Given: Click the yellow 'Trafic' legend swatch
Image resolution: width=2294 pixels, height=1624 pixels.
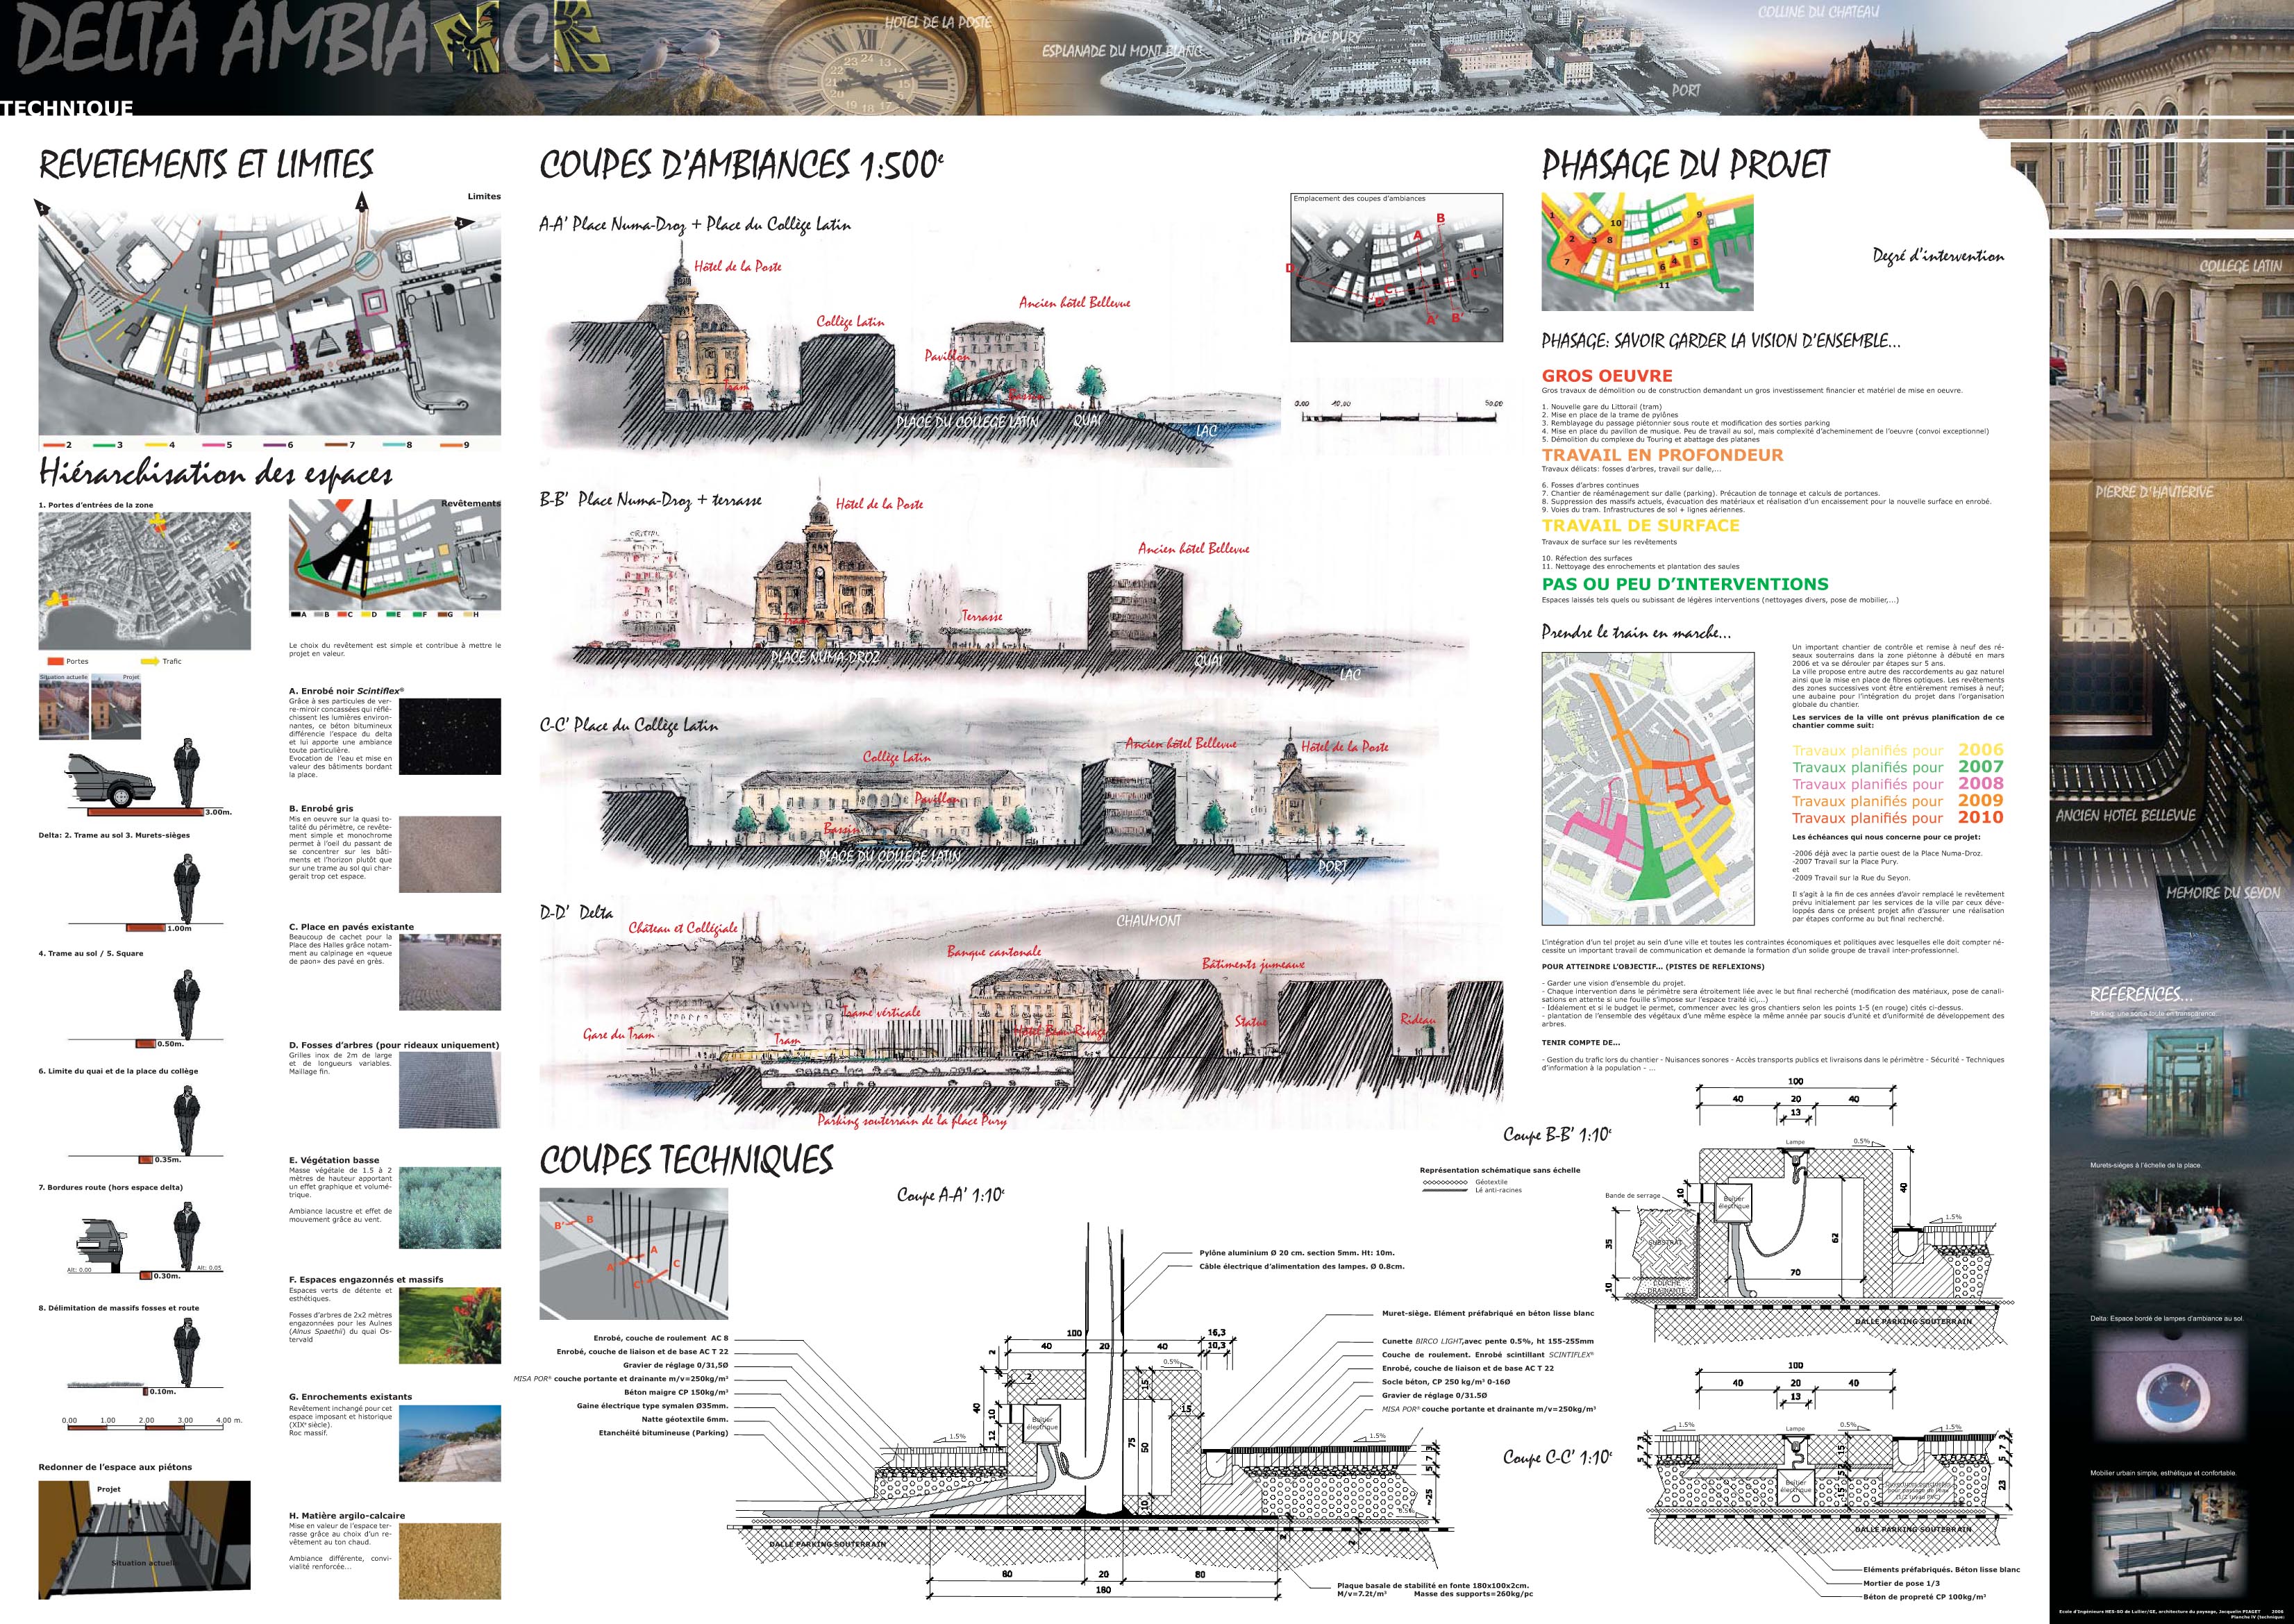Looking at the screenshot, I should point(149,661).
